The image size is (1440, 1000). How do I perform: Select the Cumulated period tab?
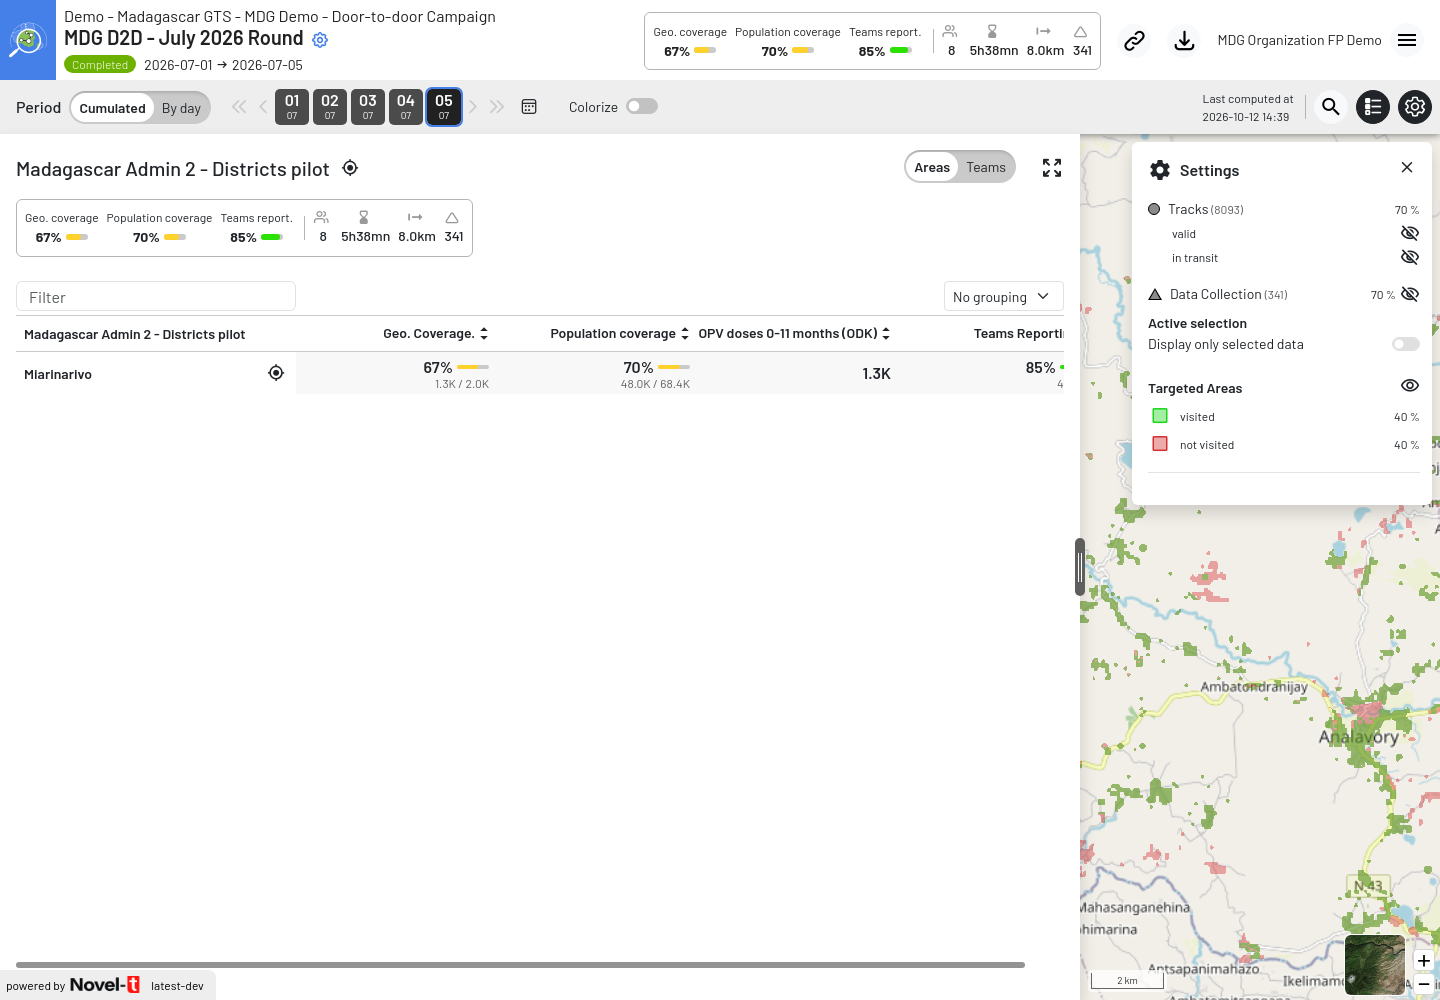[x=112, y=108]
